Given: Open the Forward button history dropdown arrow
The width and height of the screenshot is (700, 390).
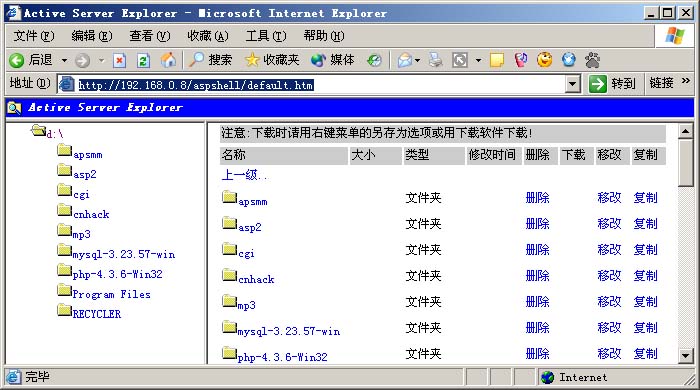Looking at the screenshot, I should [x=101, y=60].
